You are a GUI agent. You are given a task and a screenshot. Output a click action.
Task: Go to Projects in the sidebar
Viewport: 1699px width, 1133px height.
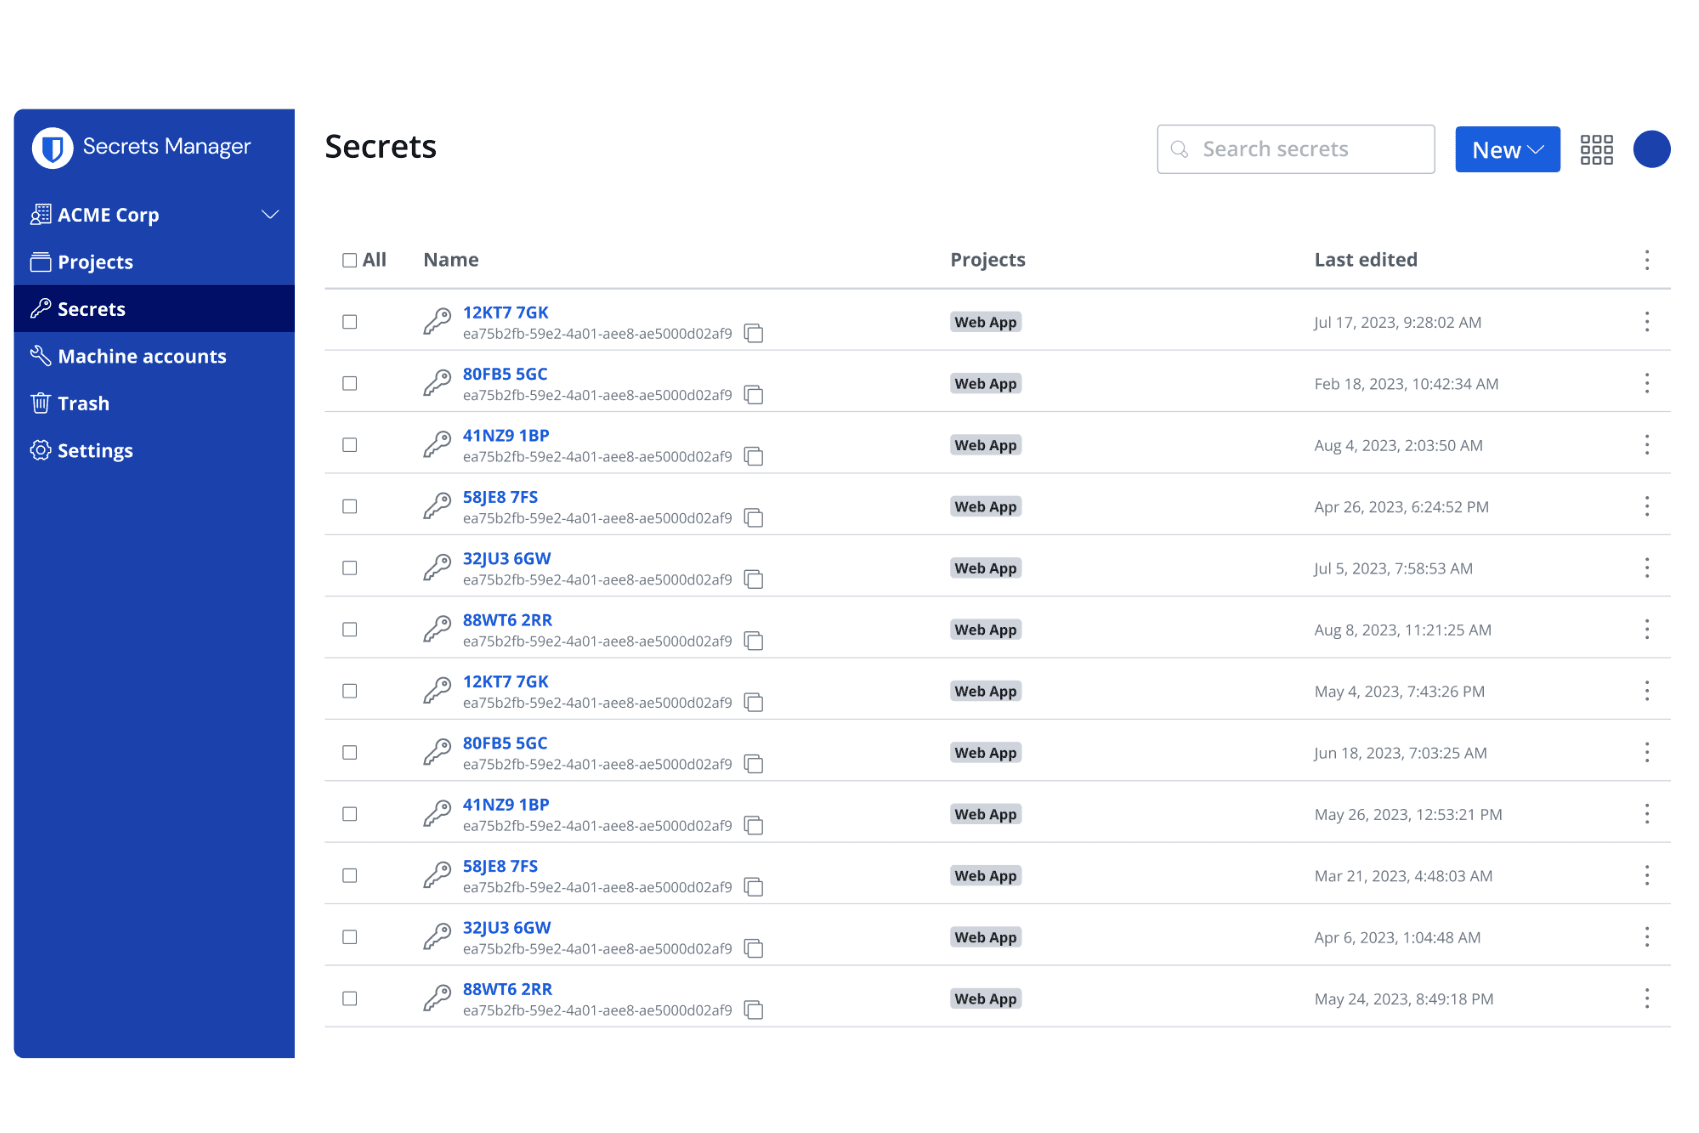click(95, 262)
